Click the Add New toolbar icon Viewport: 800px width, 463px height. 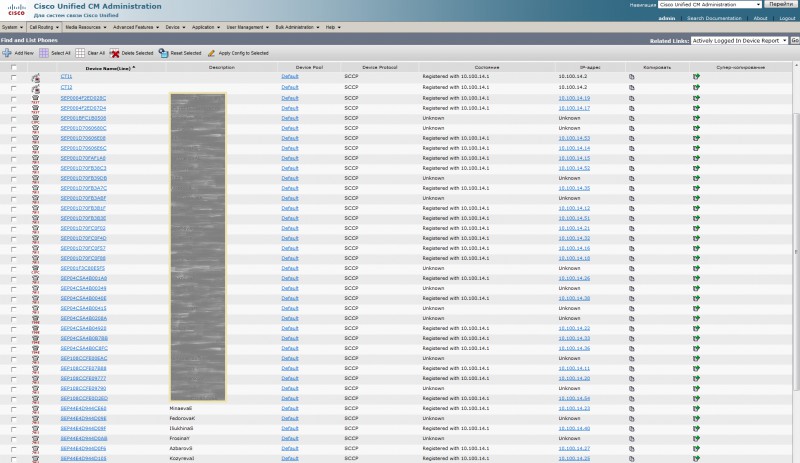tap(7, 53)
